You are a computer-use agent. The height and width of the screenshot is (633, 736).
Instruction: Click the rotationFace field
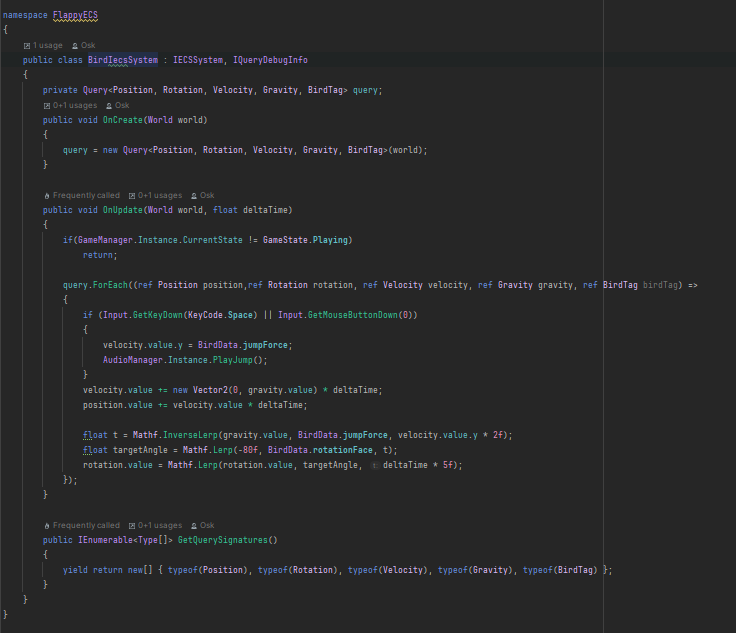(343, 450)
